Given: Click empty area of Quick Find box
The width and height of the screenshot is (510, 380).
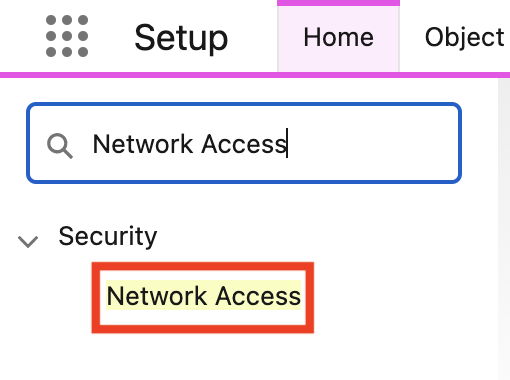Looking at the screenshot, I should click(373, 144).
